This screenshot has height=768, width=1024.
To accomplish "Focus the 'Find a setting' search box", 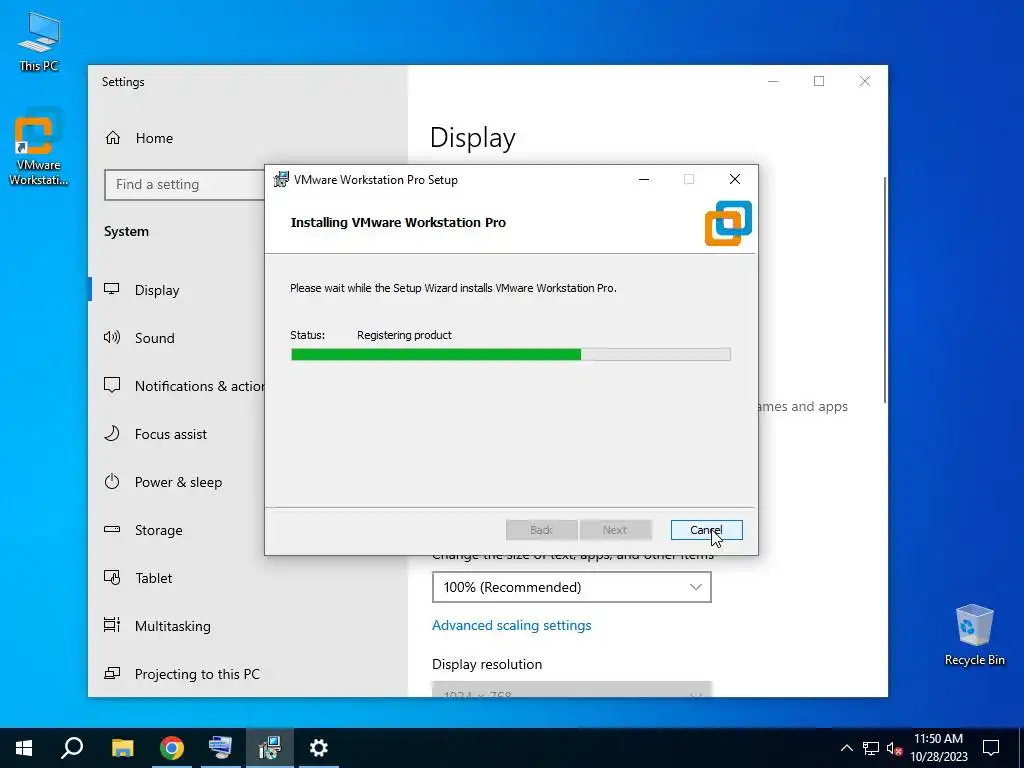I will (x=184, y=185).
